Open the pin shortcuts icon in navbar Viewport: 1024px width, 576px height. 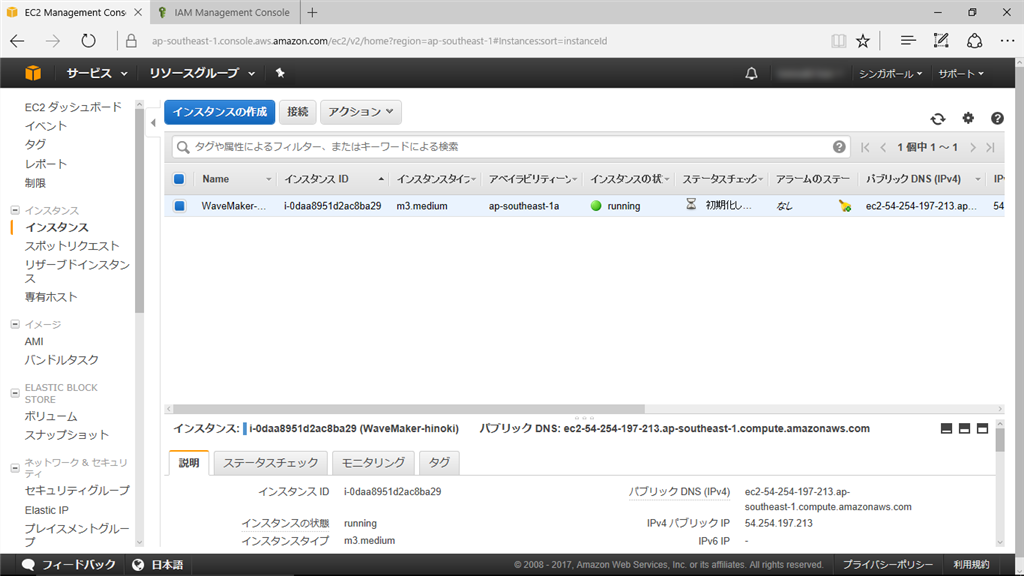(x=280, y=73)
